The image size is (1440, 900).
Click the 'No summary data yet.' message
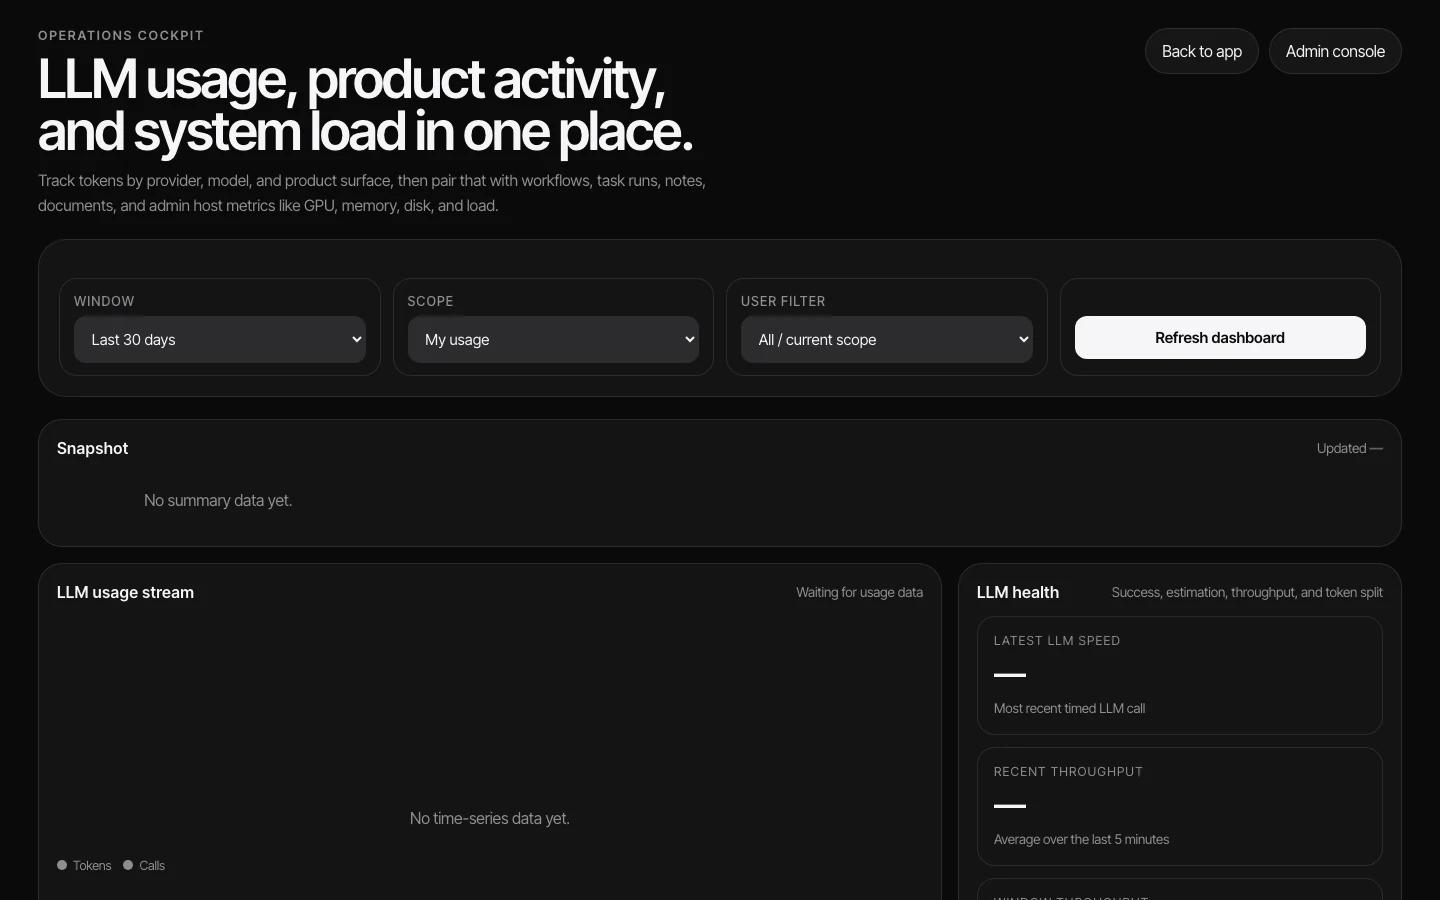218,500
